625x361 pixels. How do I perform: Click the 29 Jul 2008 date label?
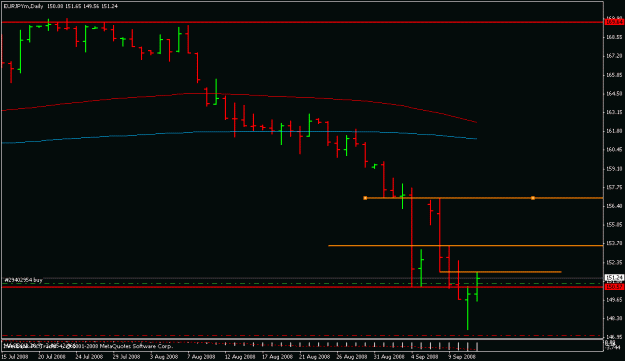pyautogui.click(x=127, y=357)
